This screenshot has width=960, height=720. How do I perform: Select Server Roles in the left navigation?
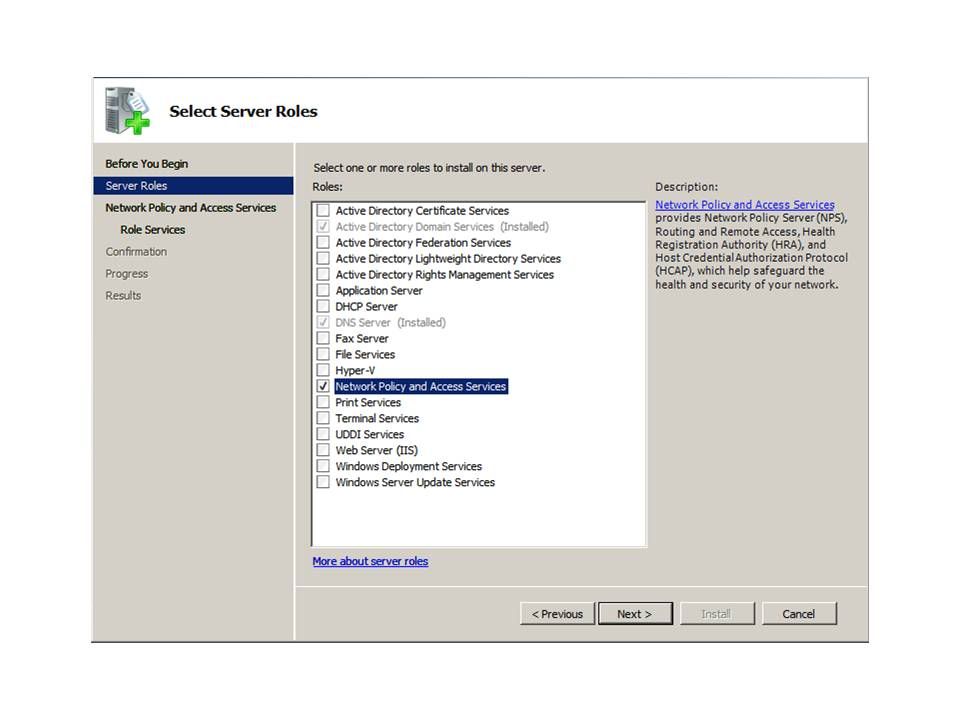(137, 186)
